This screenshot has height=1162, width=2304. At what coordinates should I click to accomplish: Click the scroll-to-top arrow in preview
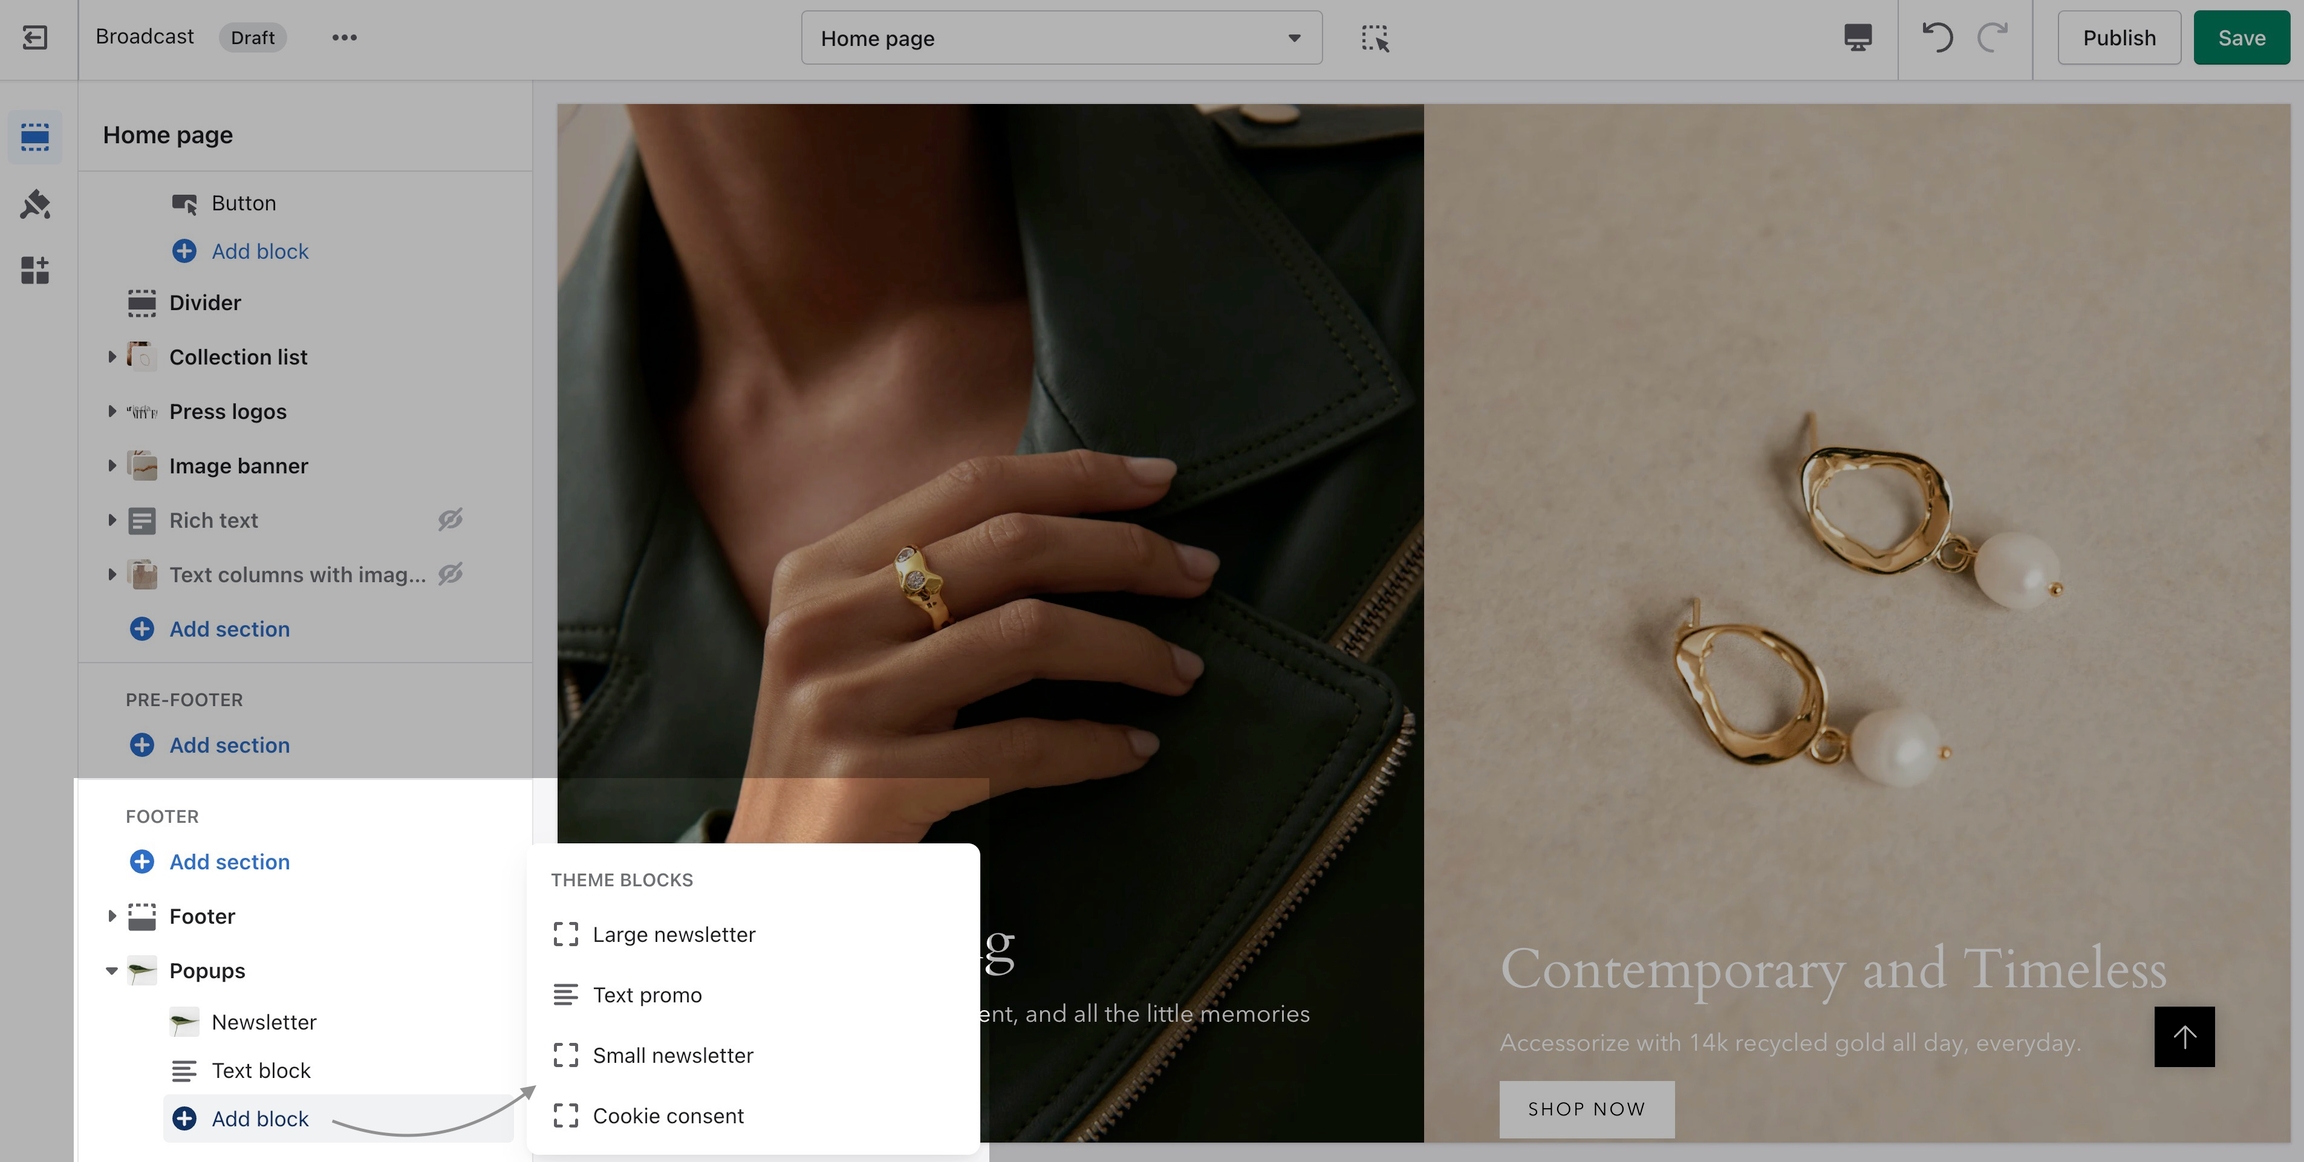2184,1037
